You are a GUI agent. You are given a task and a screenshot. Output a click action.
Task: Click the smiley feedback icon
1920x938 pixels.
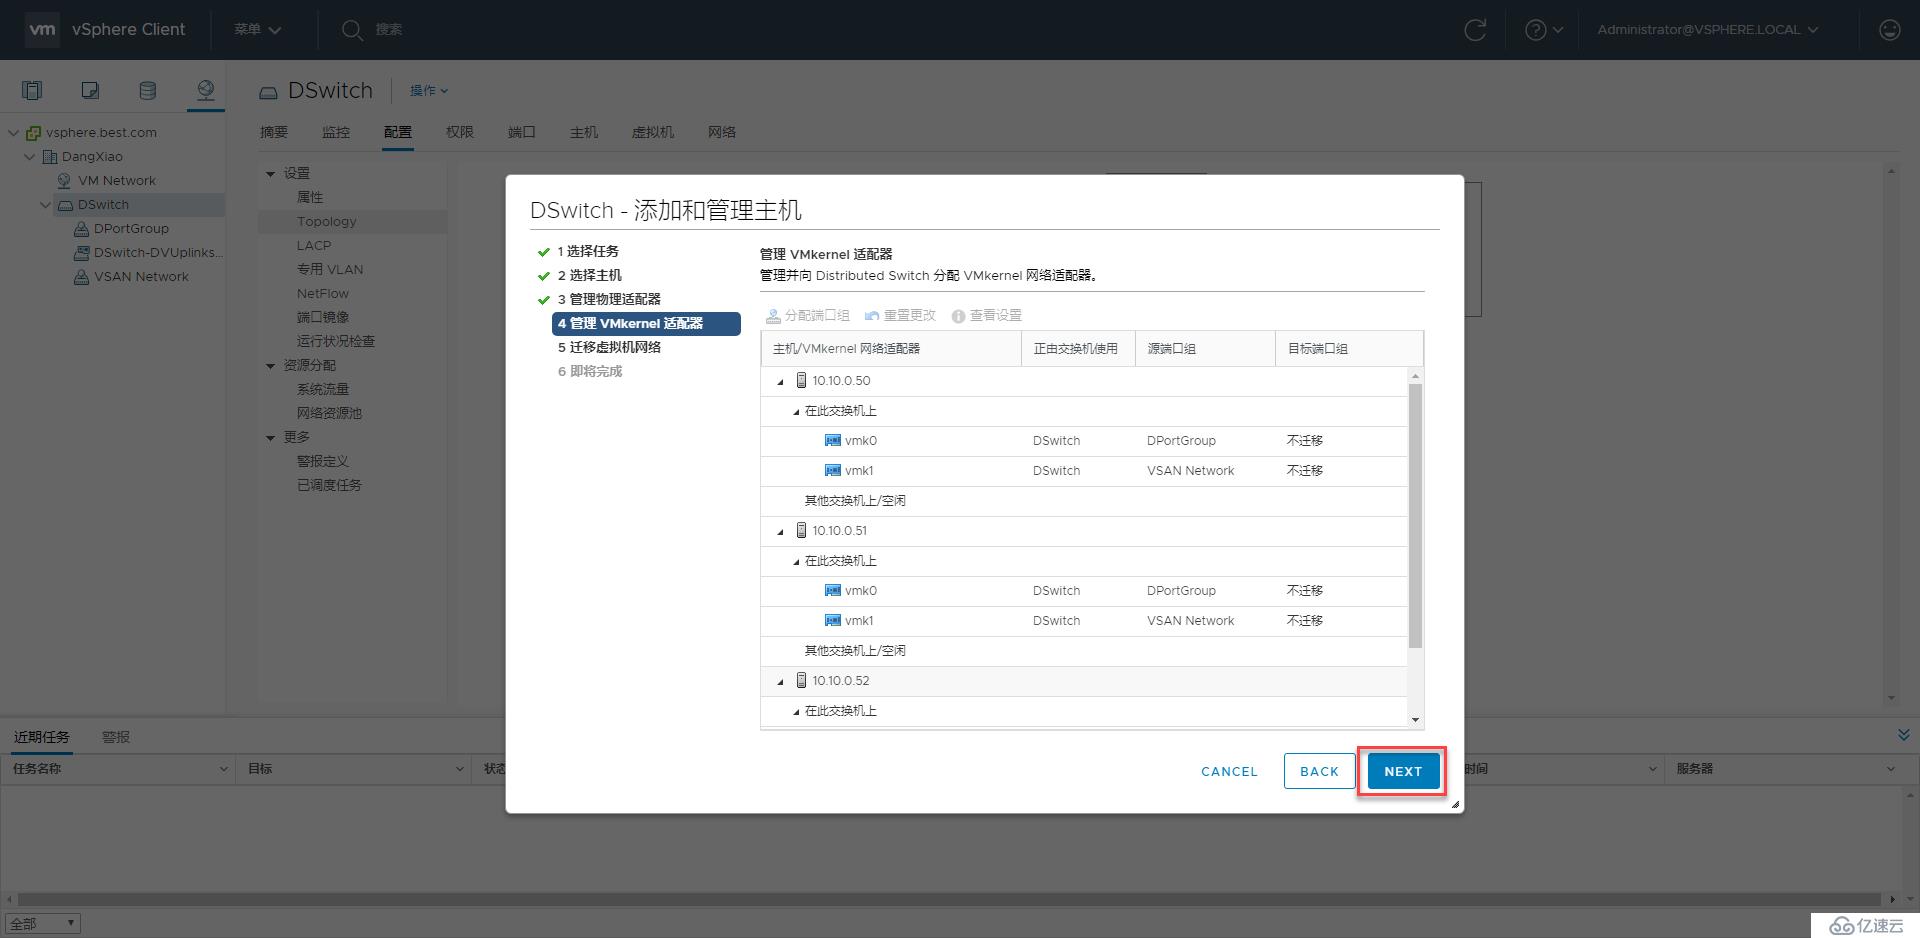click(1889, 30)
